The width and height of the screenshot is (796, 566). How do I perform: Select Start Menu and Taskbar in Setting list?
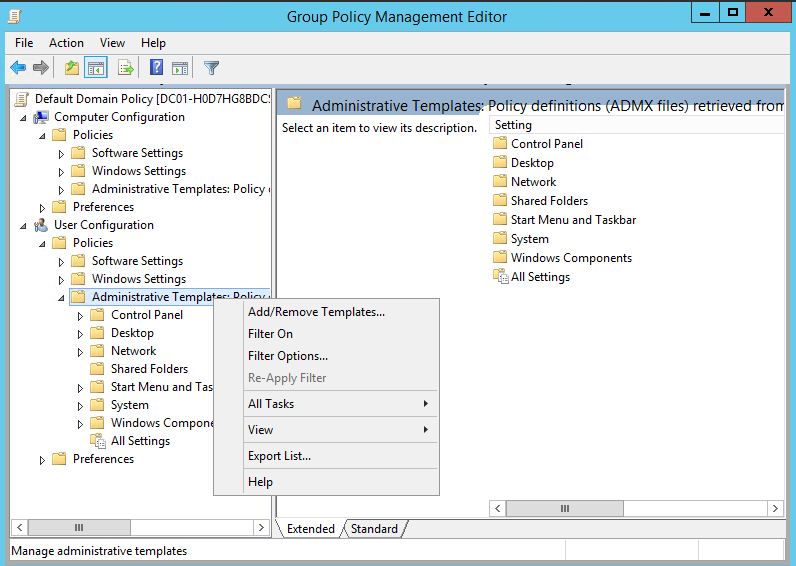tap(573, 220)
